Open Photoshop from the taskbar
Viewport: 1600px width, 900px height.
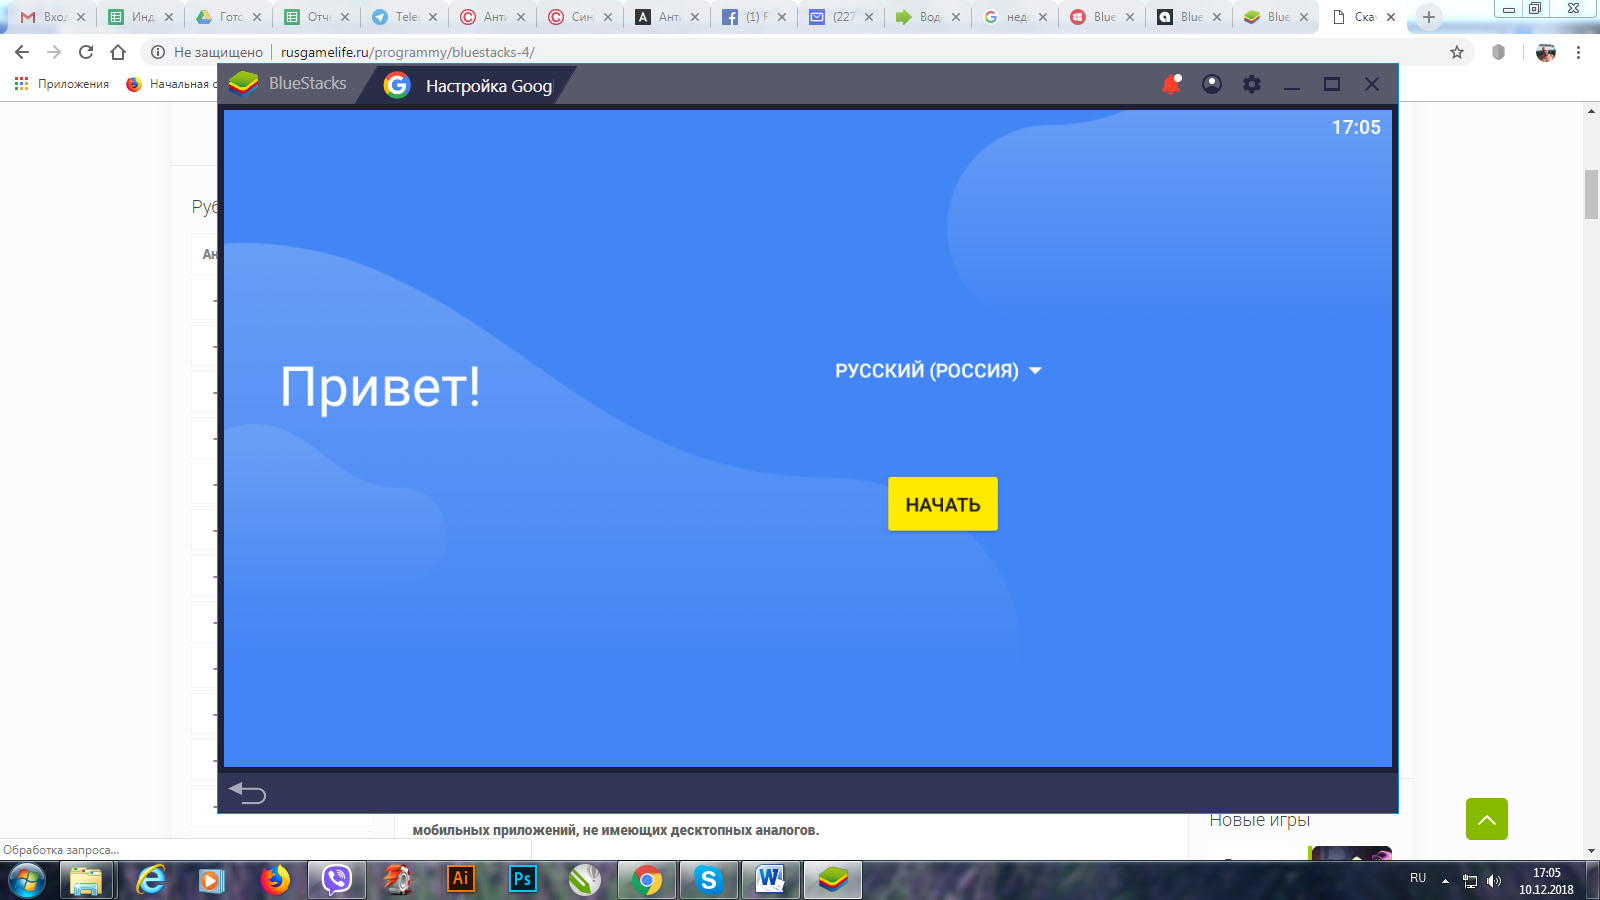[522, 879]
